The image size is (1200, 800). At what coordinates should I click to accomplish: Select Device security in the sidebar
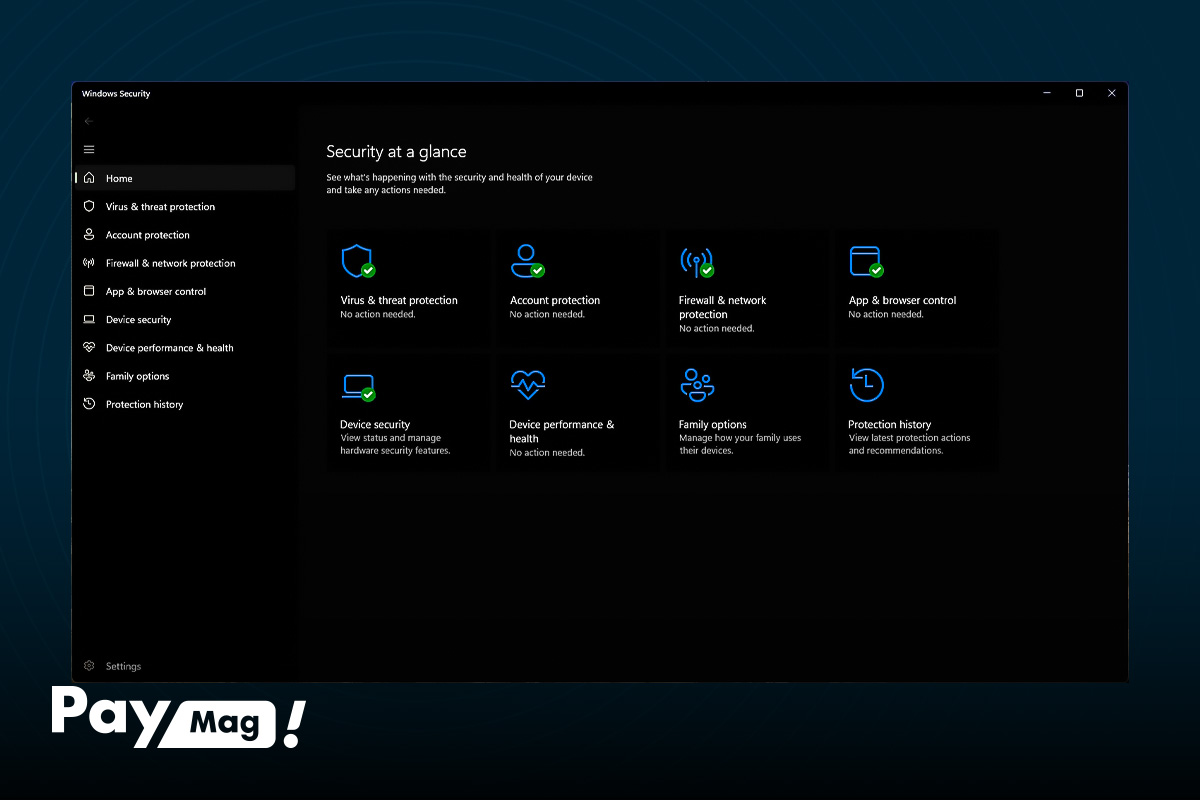[138, 320]
